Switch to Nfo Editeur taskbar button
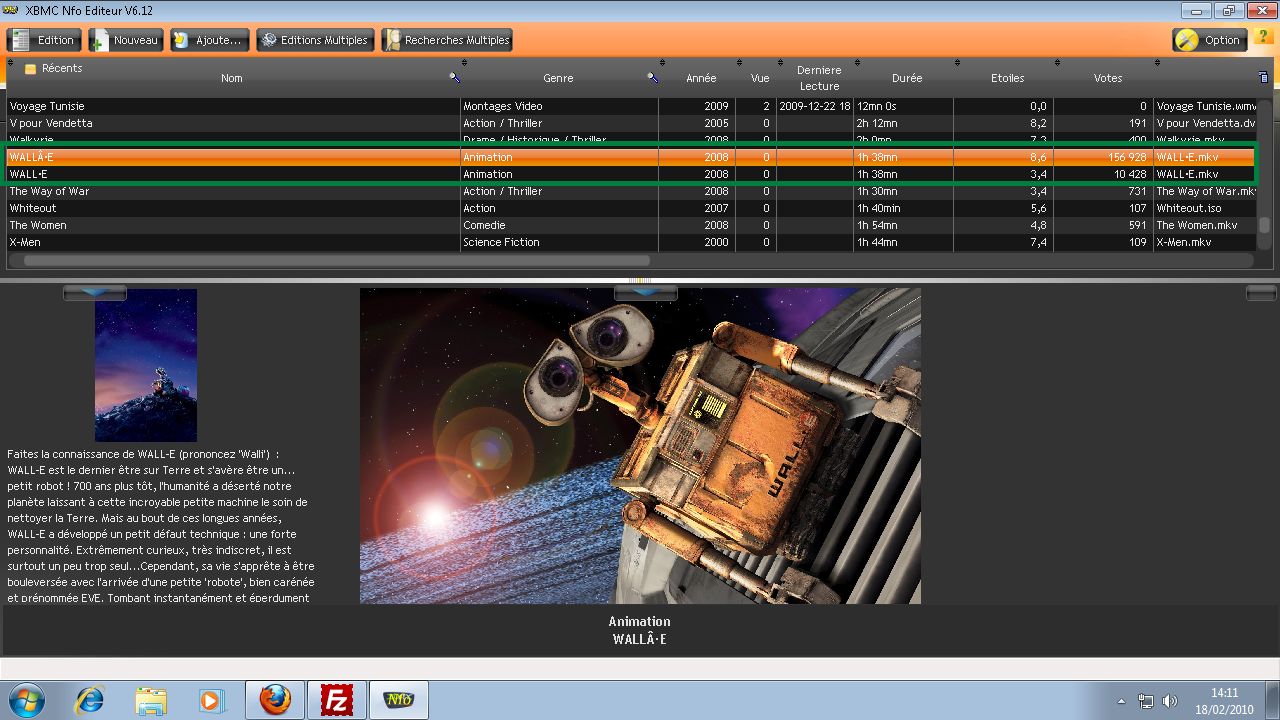 [x=399, y=700]
